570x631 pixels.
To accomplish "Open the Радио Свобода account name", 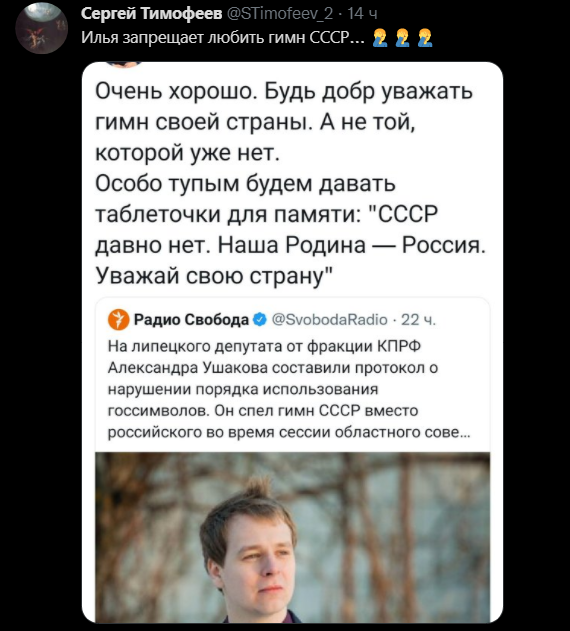I will [x=191, y=320].
